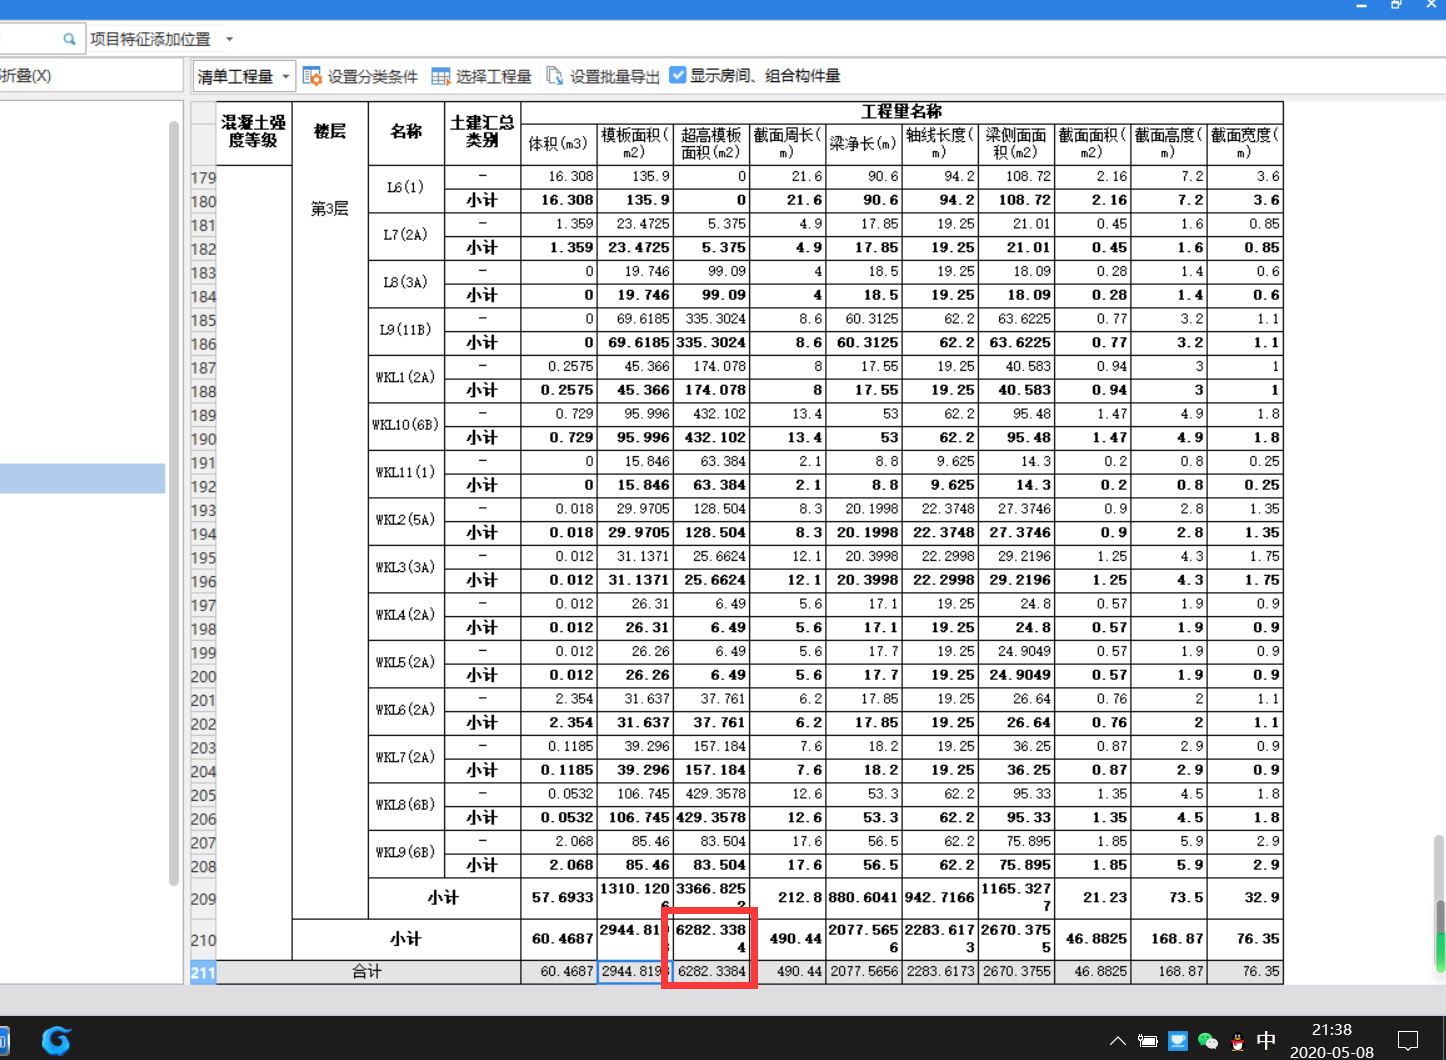Click the 截面高度(m) column header

click(1168, 144)
